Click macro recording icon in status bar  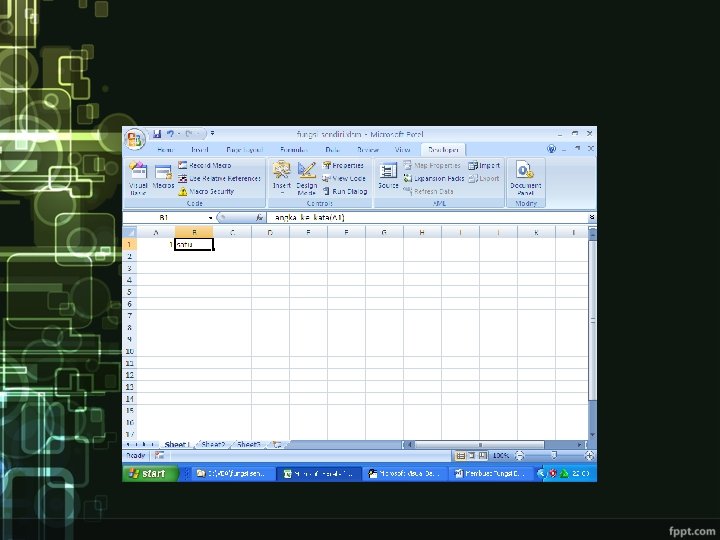159,456
